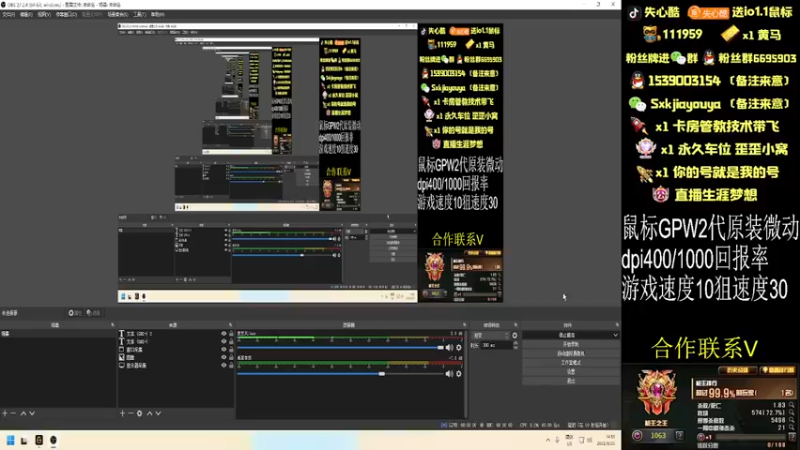Remove the selected scene with the minus icon
The height and width of the screenshot is (450, 800).
click(14, 413)
